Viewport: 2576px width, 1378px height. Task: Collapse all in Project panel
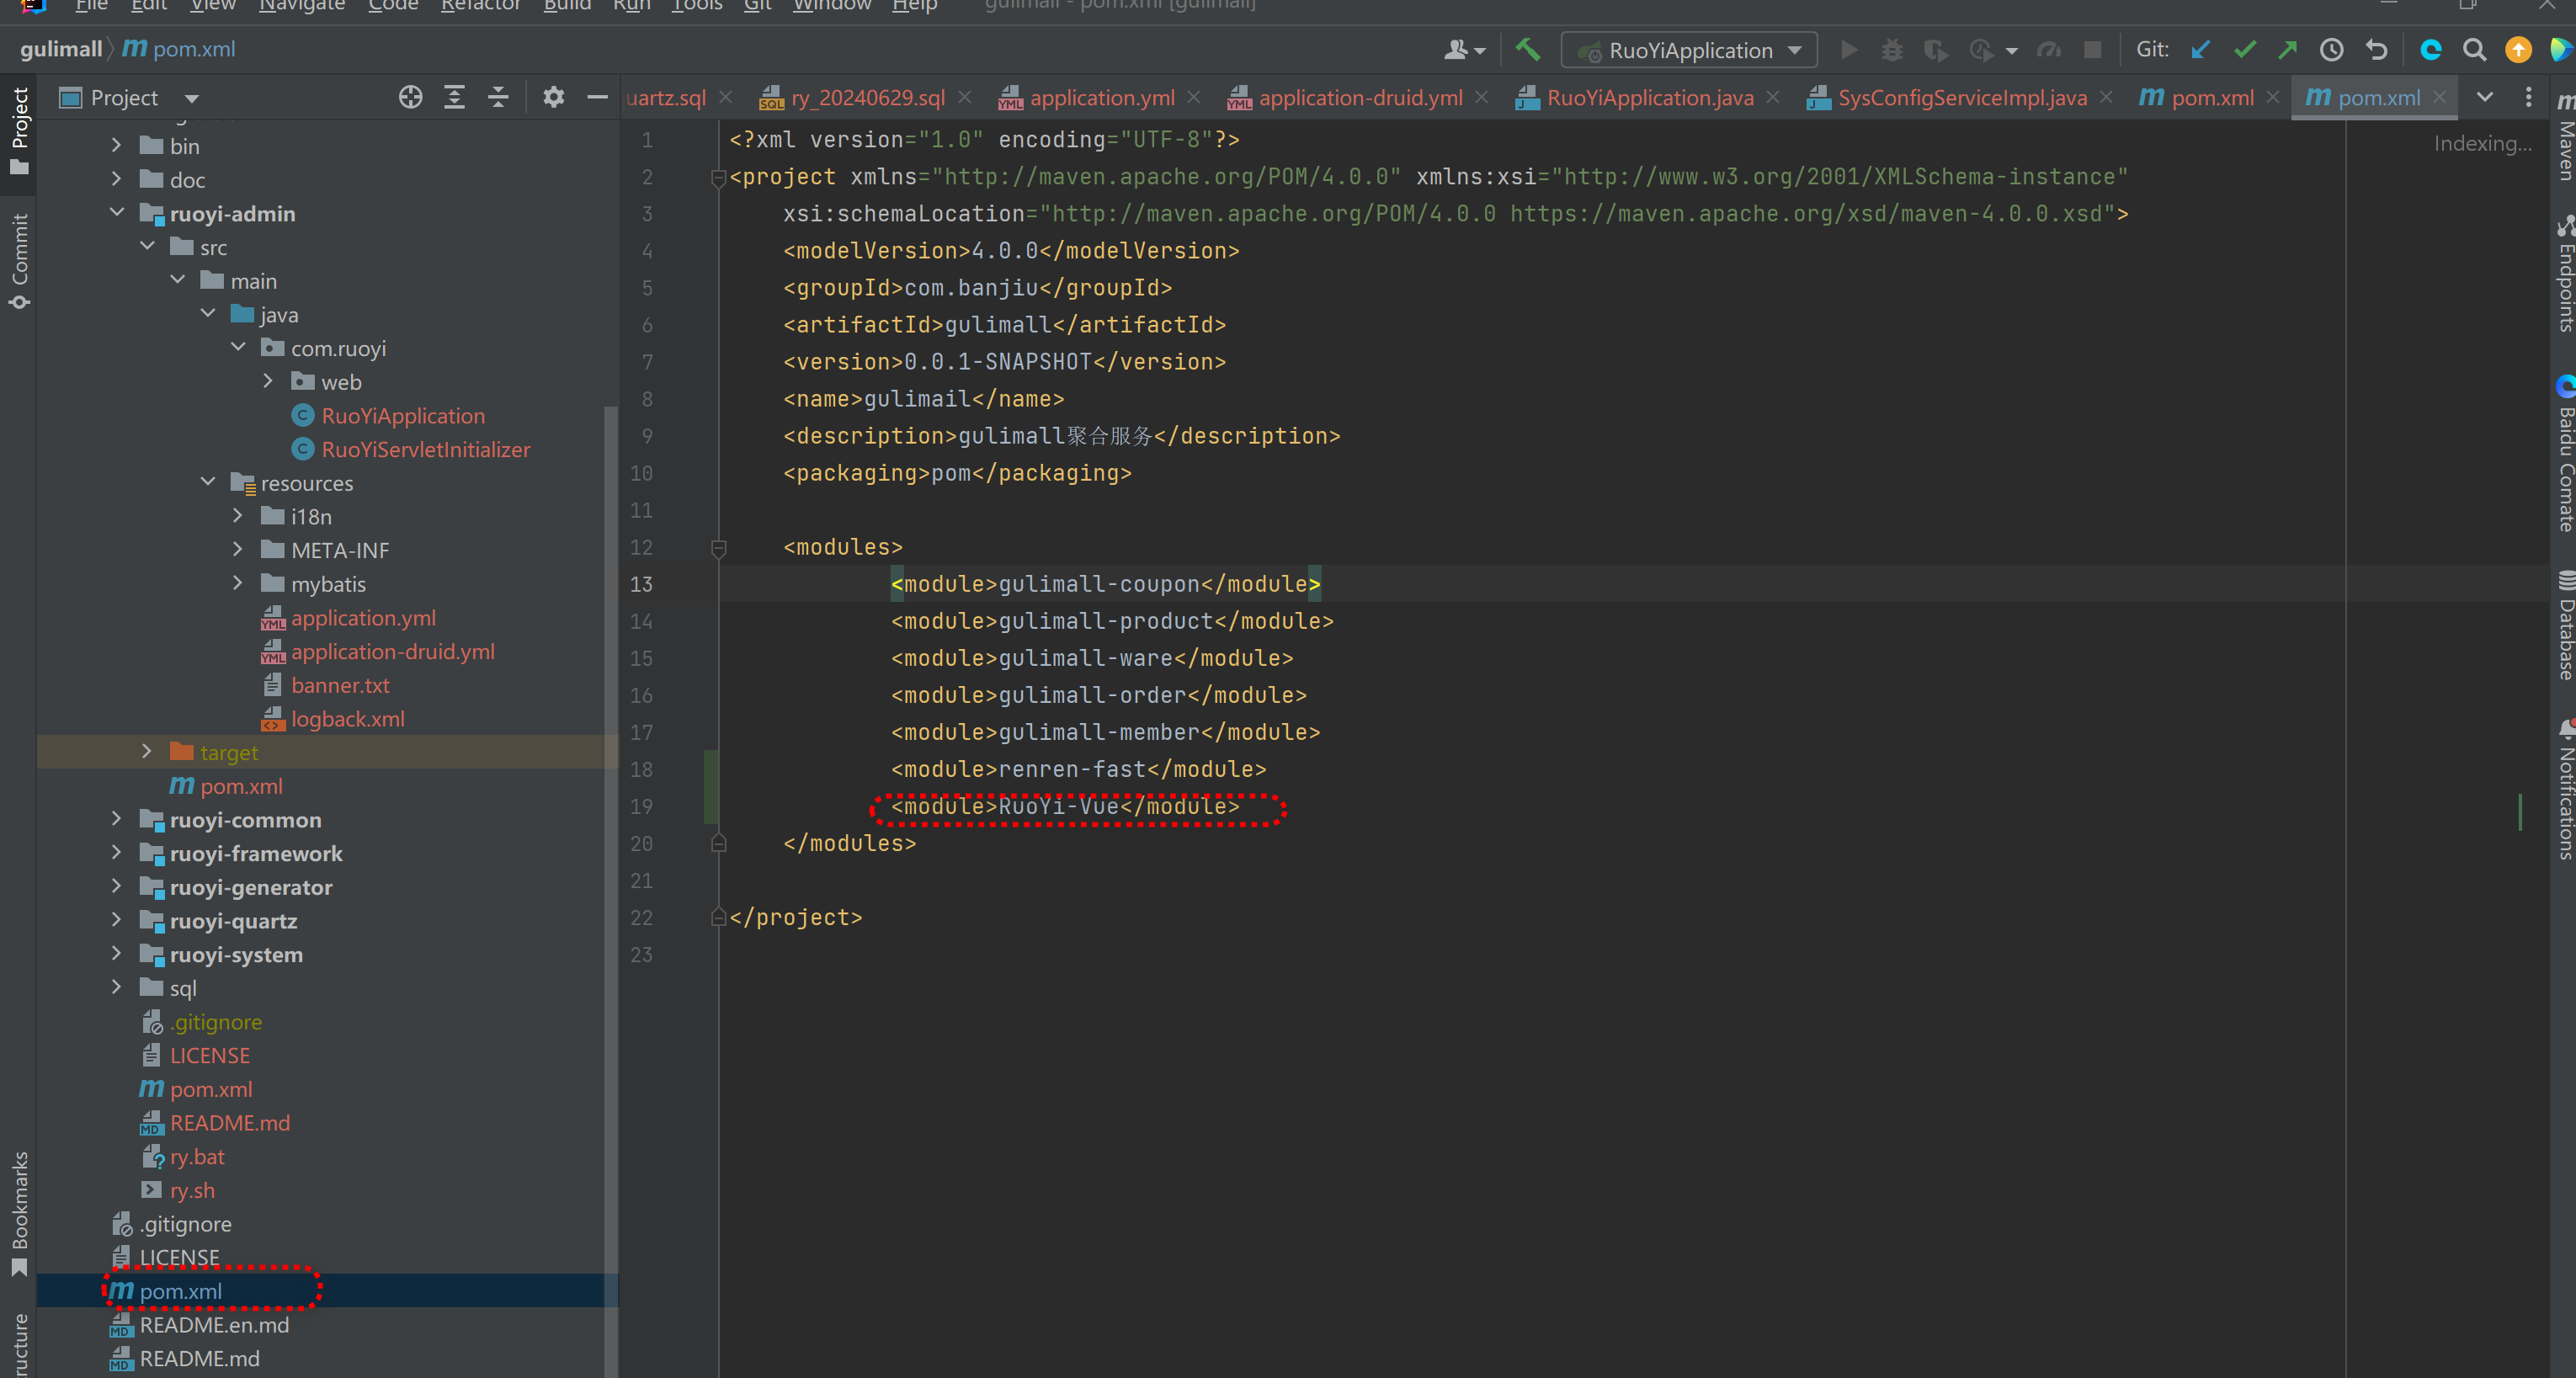(x=498, y=97)
